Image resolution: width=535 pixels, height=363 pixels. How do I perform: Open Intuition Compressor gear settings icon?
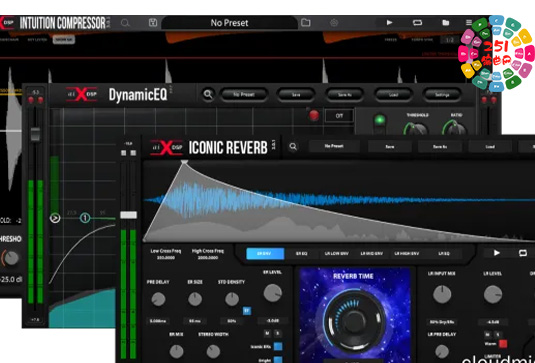coord(334,23)
